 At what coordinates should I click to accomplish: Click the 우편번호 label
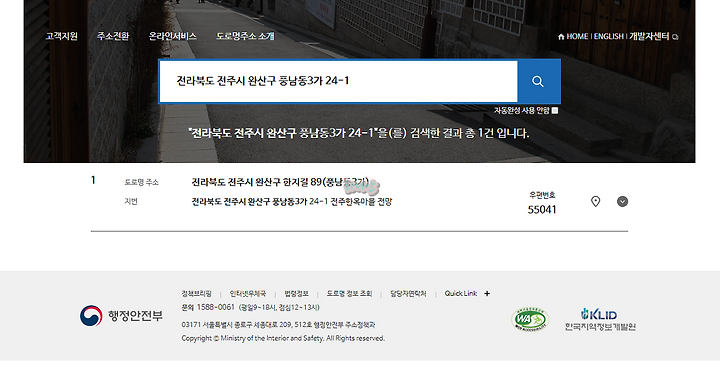(542, 195)
